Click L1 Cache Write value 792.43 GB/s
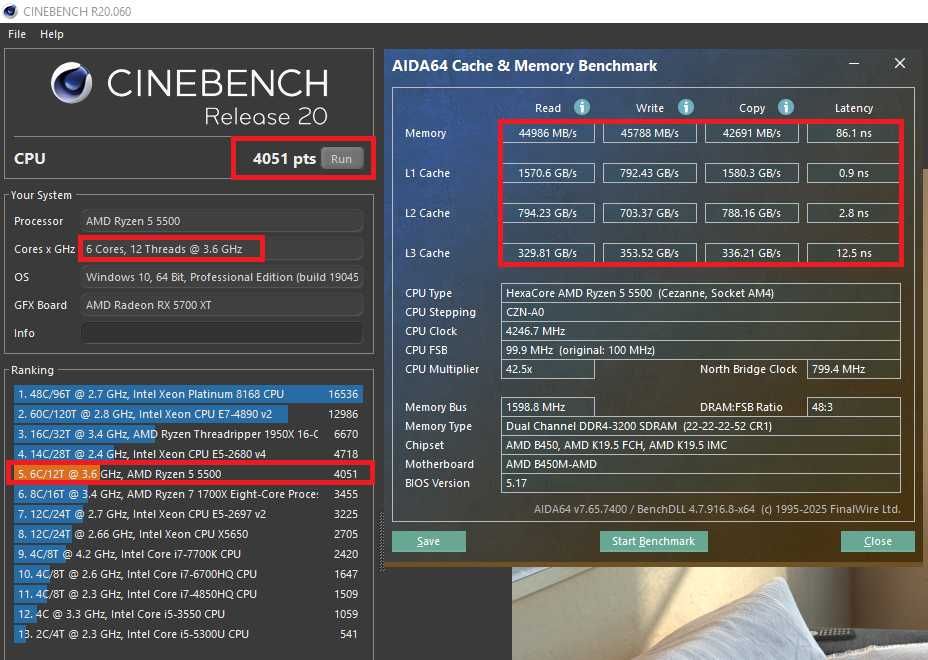This screenshot has height=660, width=928. tap(649, 173)
